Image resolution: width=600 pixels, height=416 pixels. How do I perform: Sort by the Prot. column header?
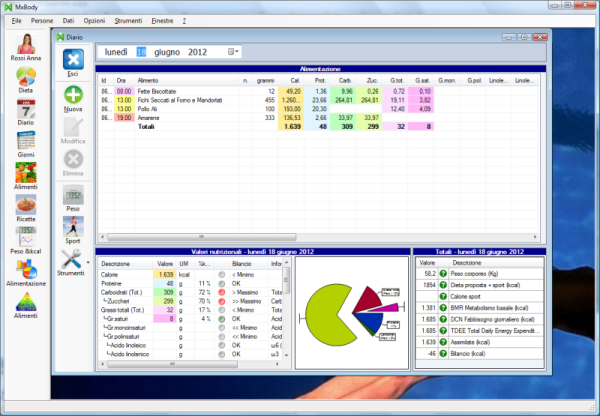(x=316, y=80)
